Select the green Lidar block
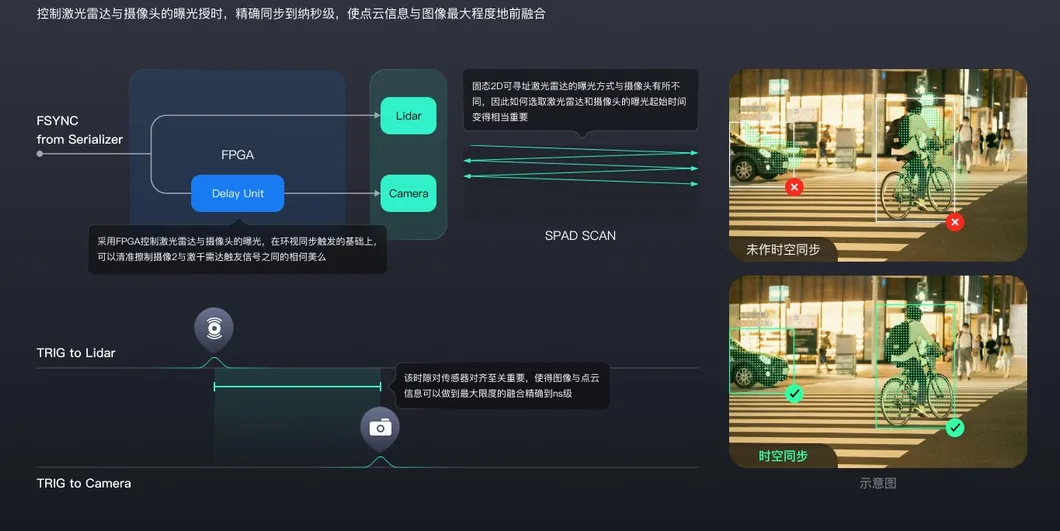 point(408,116)
